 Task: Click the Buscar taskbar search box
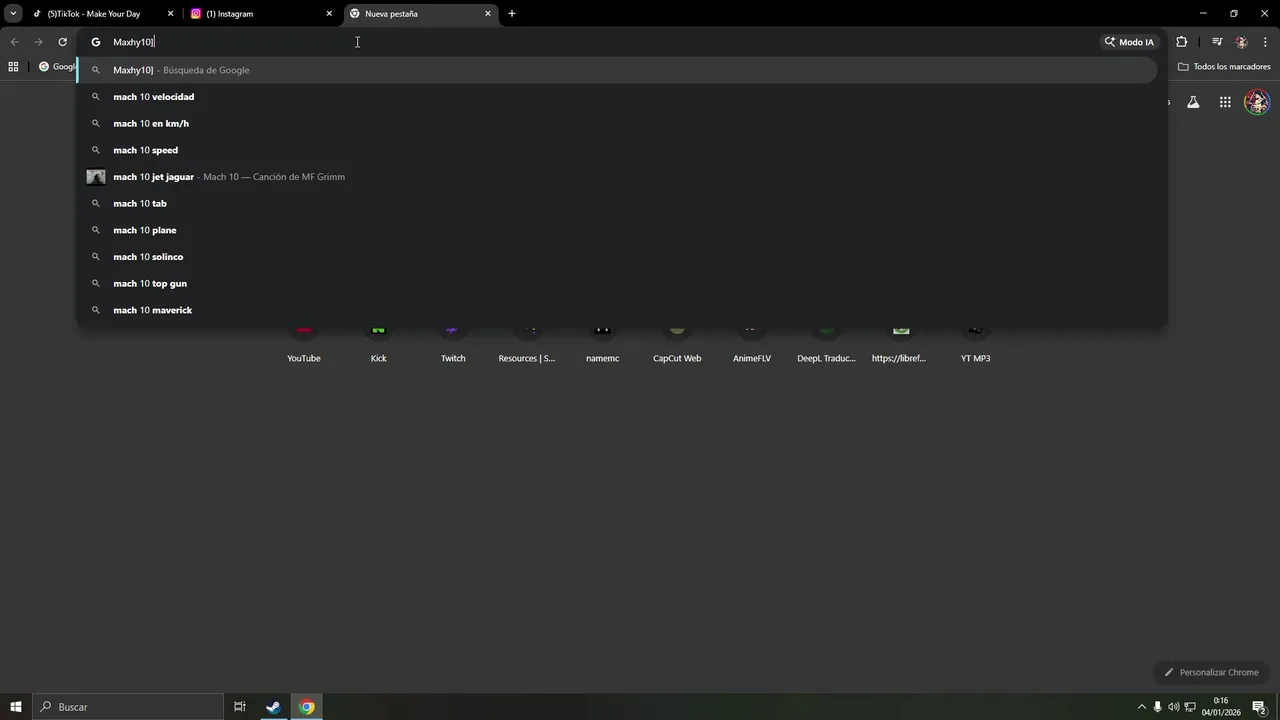pos(127,707)
